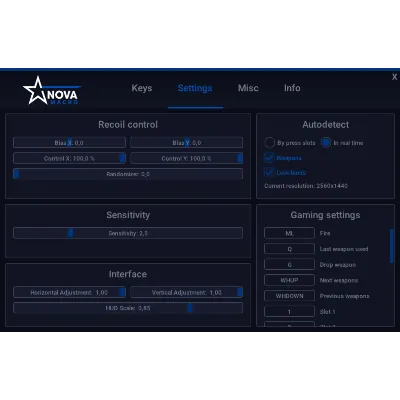
Task: Click the Bias Y slider
Action: pyautogui.click(x=187, y=143)
